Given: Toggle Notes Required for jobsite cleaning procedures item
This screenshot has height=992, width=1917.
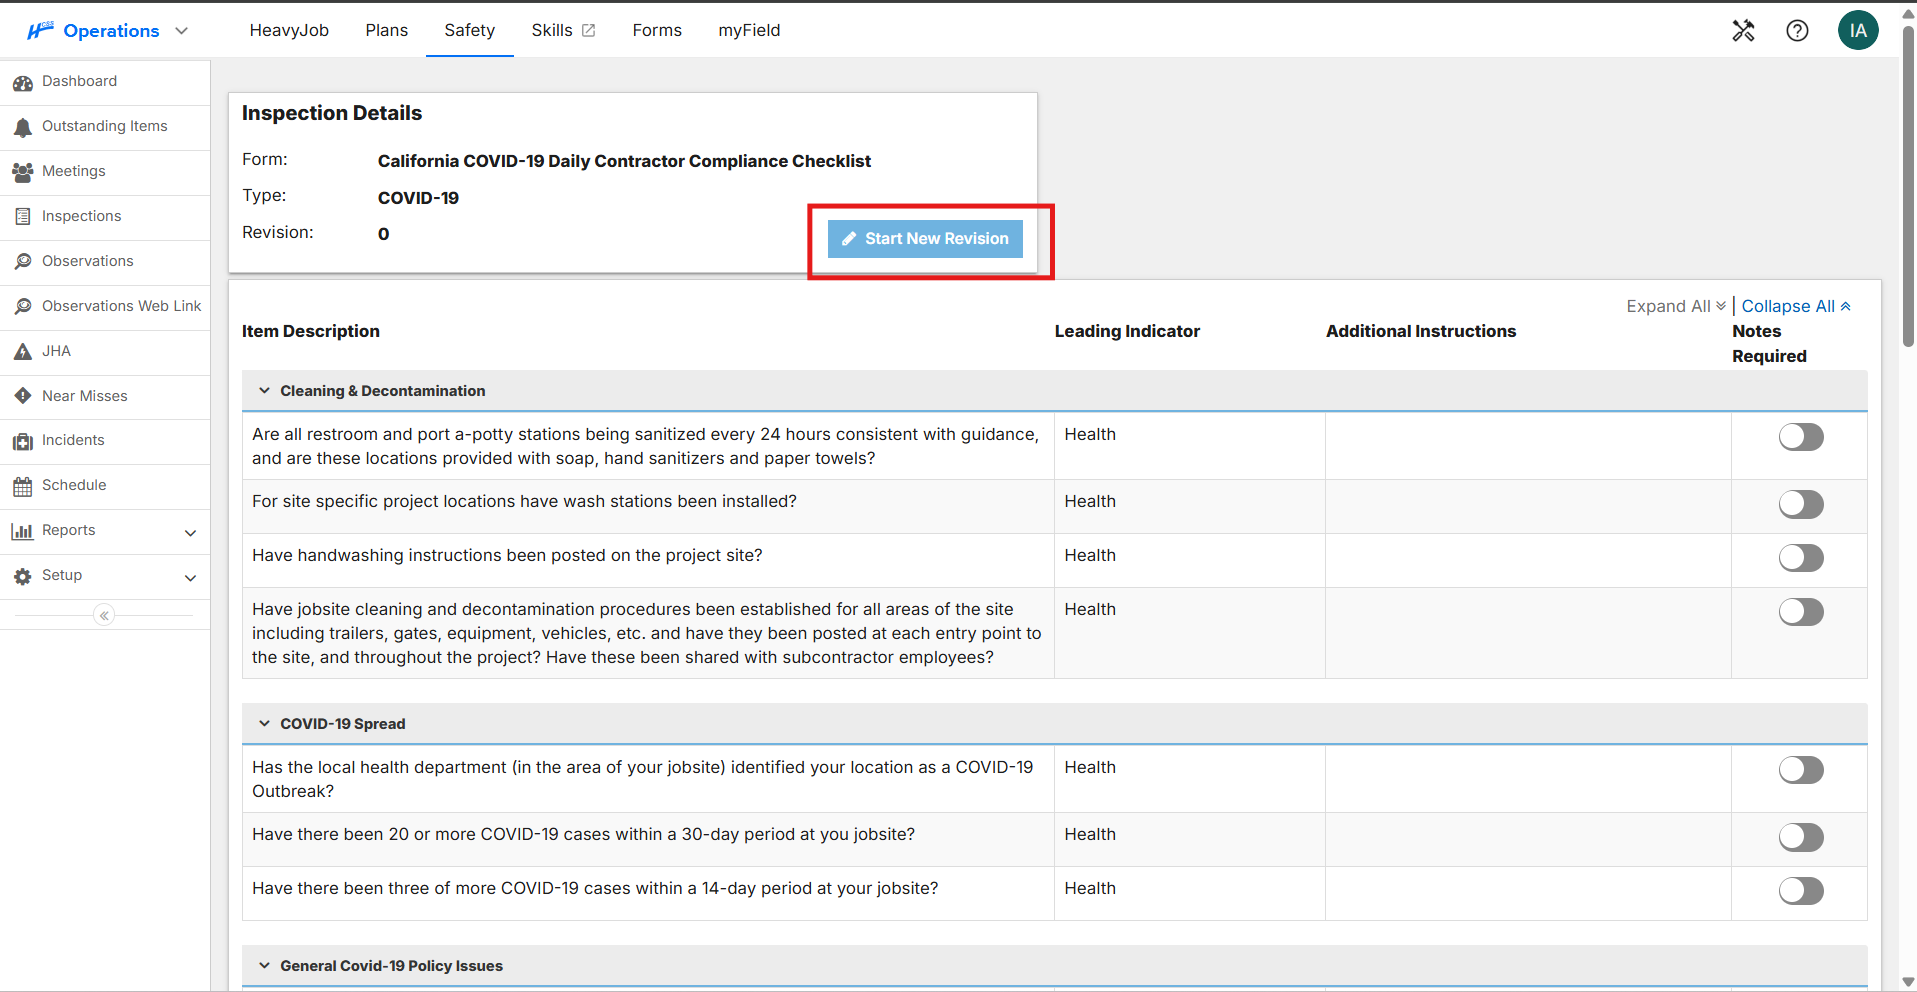Looking at the screenshot, I should pos(1801,612).
